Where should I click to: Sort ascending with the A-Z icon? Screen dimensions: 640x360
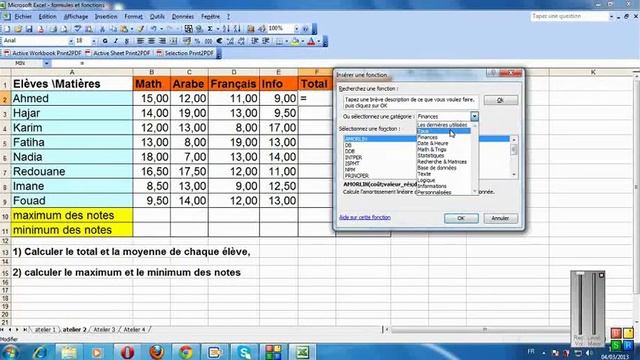click(x=227, y=29)
